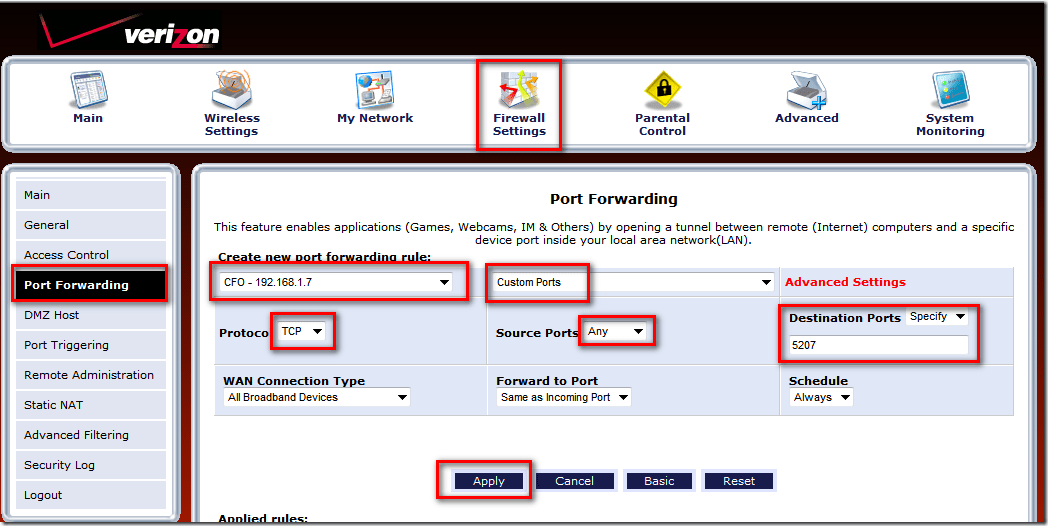
Task: Expand the WAN Connection Type dropdown
Action: [318, 397]
